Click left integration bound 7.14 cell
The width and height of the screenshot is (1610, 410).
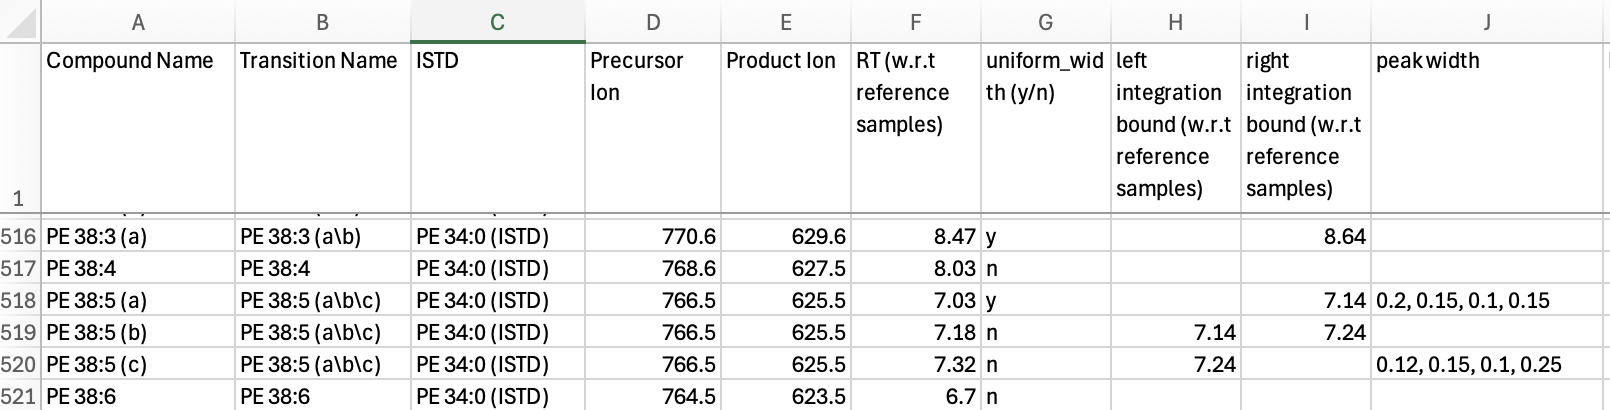pyautogui.click(x=1176, y=332)
